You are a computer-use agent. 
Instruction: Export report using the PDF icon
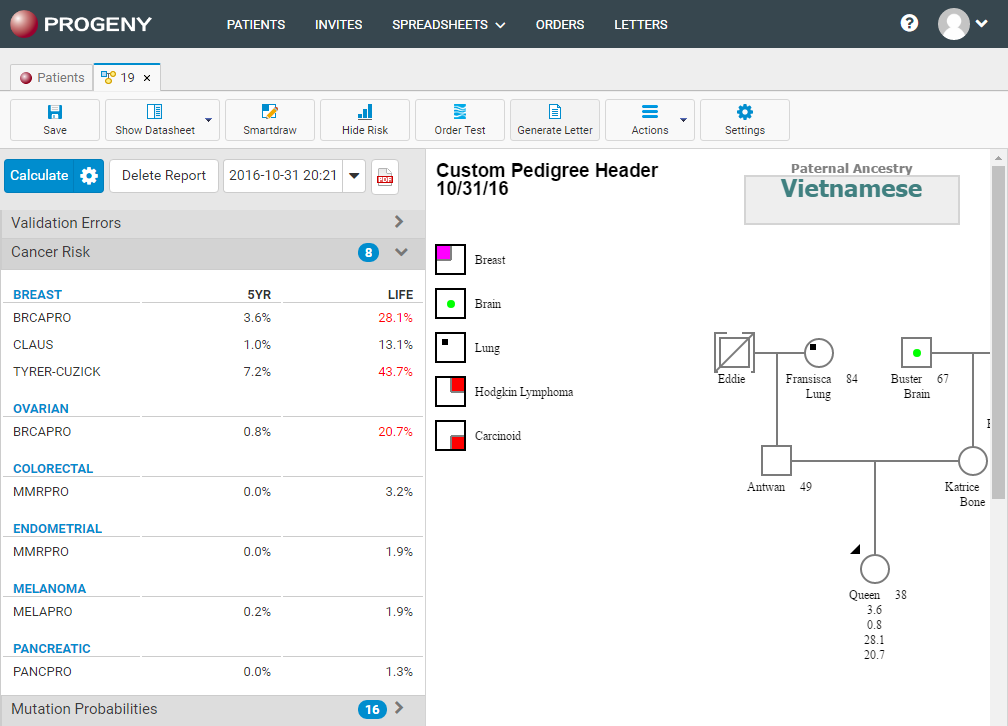tap(385, 176)
